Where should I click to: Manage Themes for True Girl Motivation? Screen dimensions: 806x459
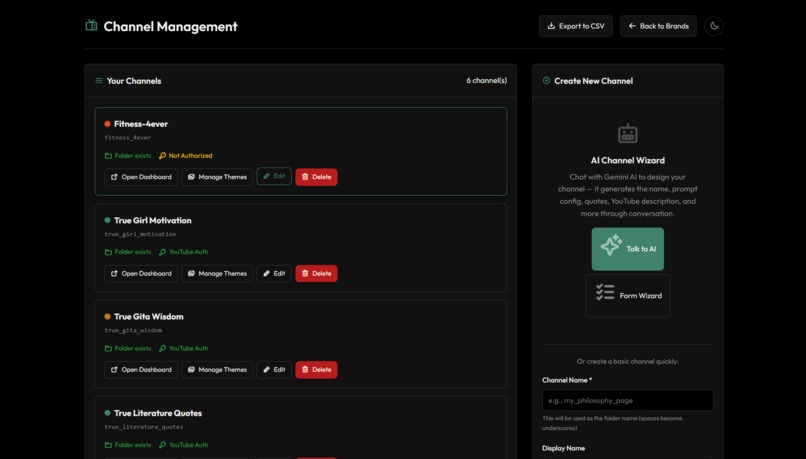tap(217, 273)
